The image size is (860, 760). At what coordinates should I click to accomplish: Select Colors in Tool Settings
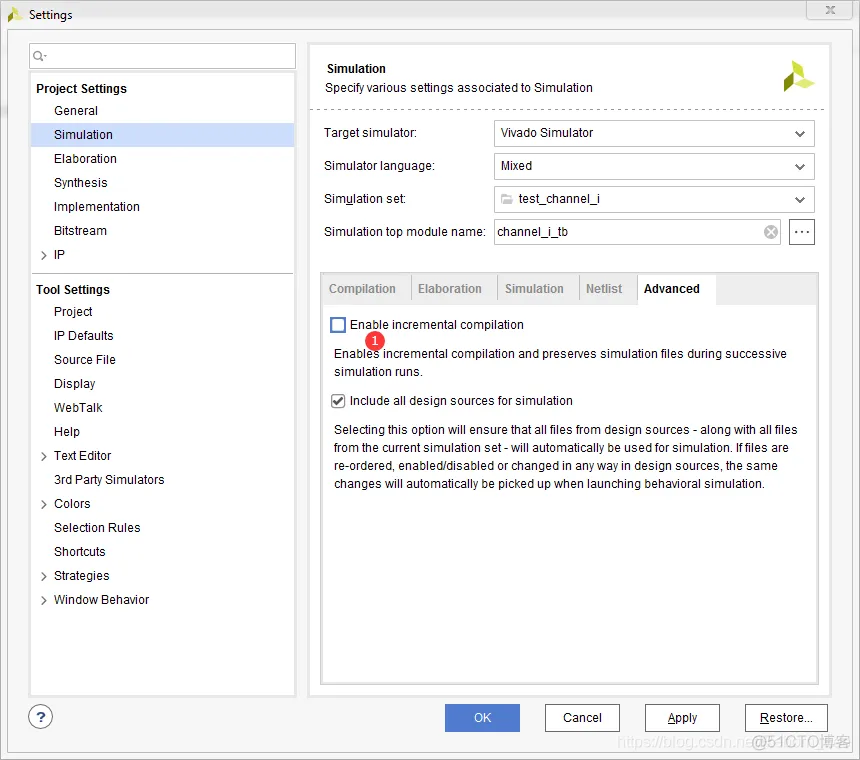[72, 504]
